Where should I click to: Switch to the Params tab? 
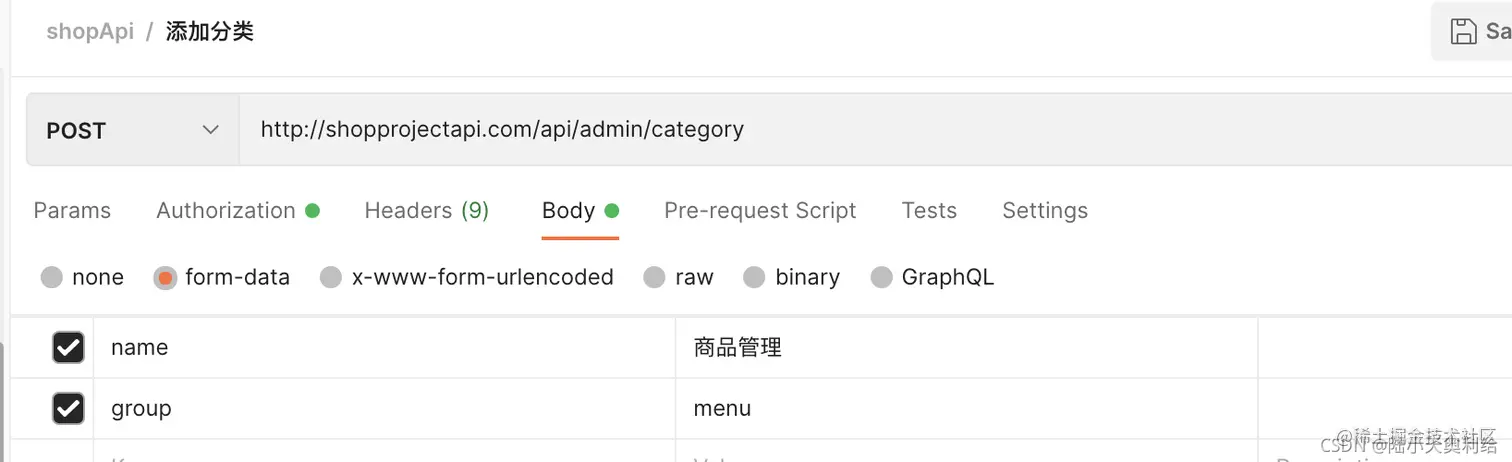pyautogui.click(x=72, y=211)
